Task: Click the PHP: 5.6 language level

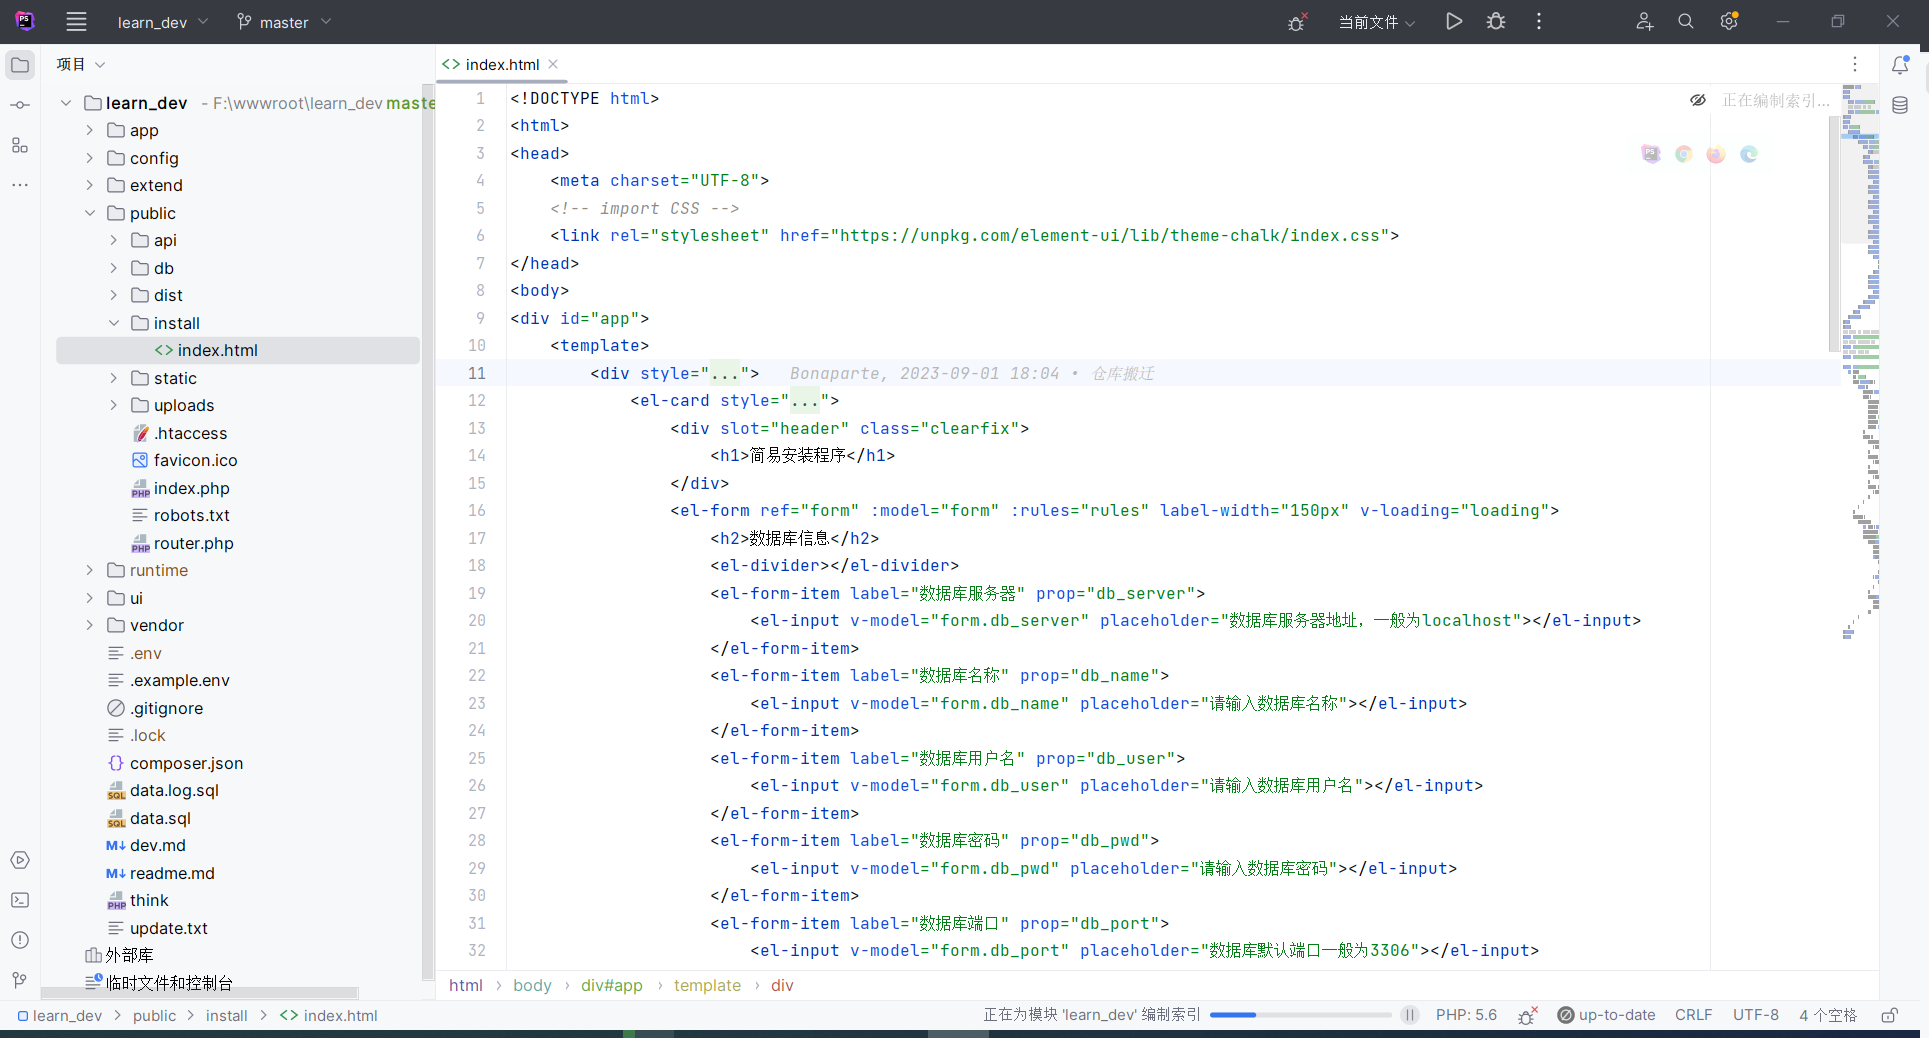Action: (x=1466, y=1015)
